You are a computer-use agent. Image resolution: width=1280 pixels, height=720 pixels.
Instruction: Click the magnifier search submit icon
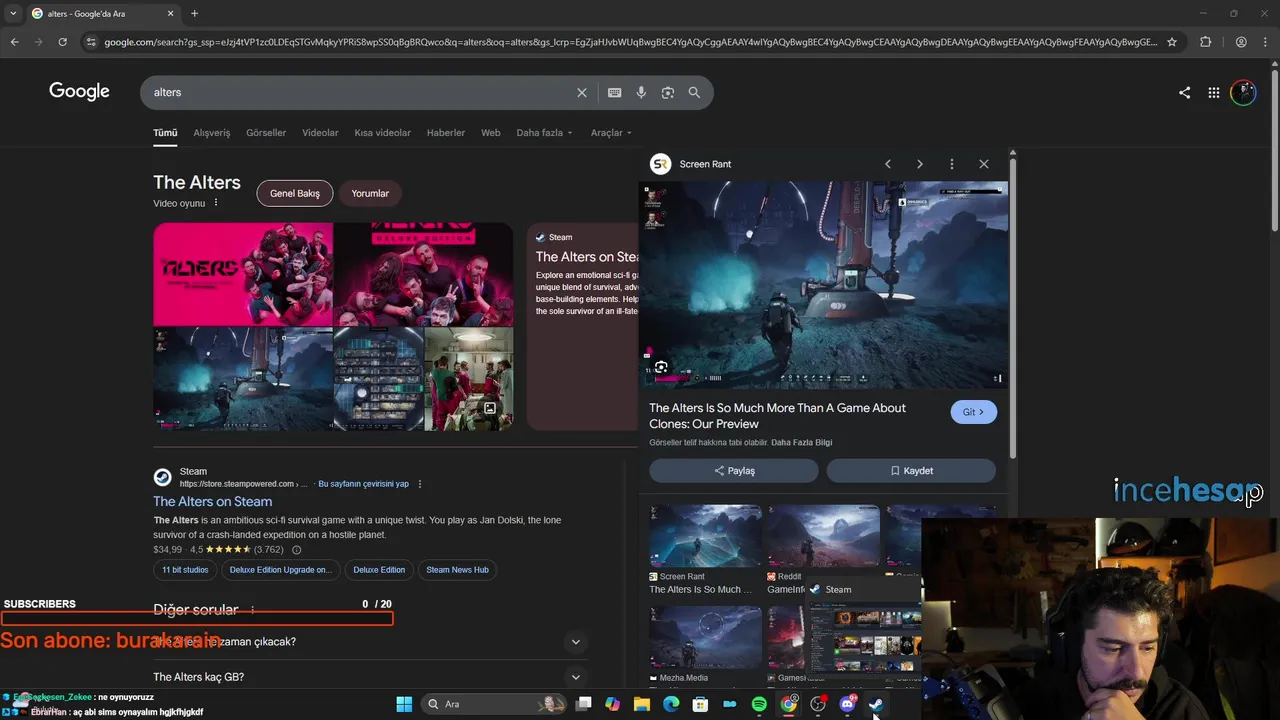(694, 92)
